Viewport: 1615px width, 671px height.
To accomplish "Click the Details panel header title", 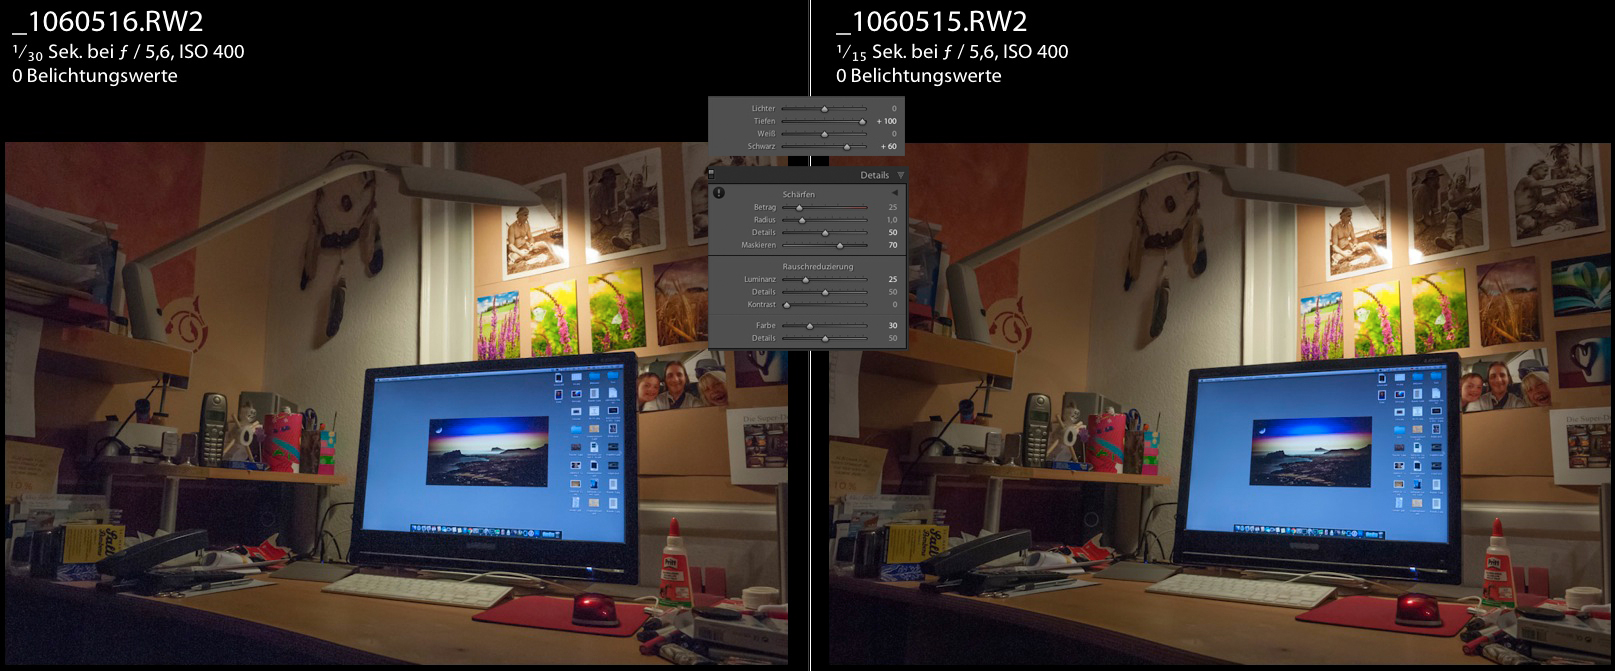I will point(875,175).
